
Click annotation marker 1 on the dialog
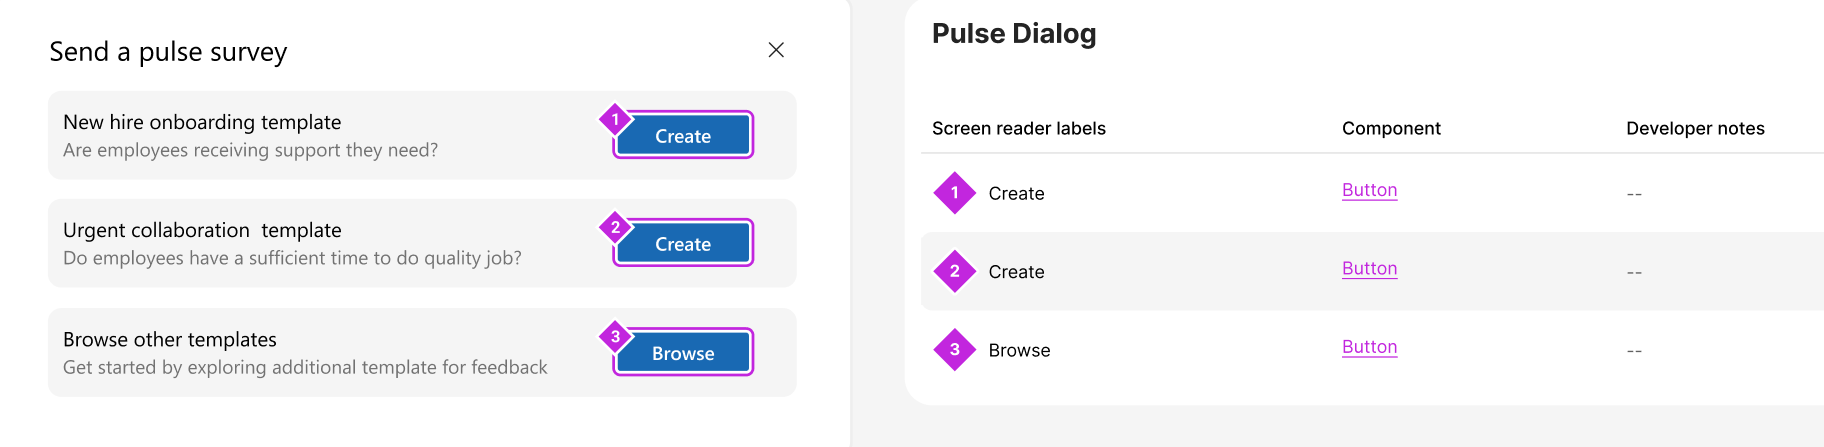[x=615, y=119]
